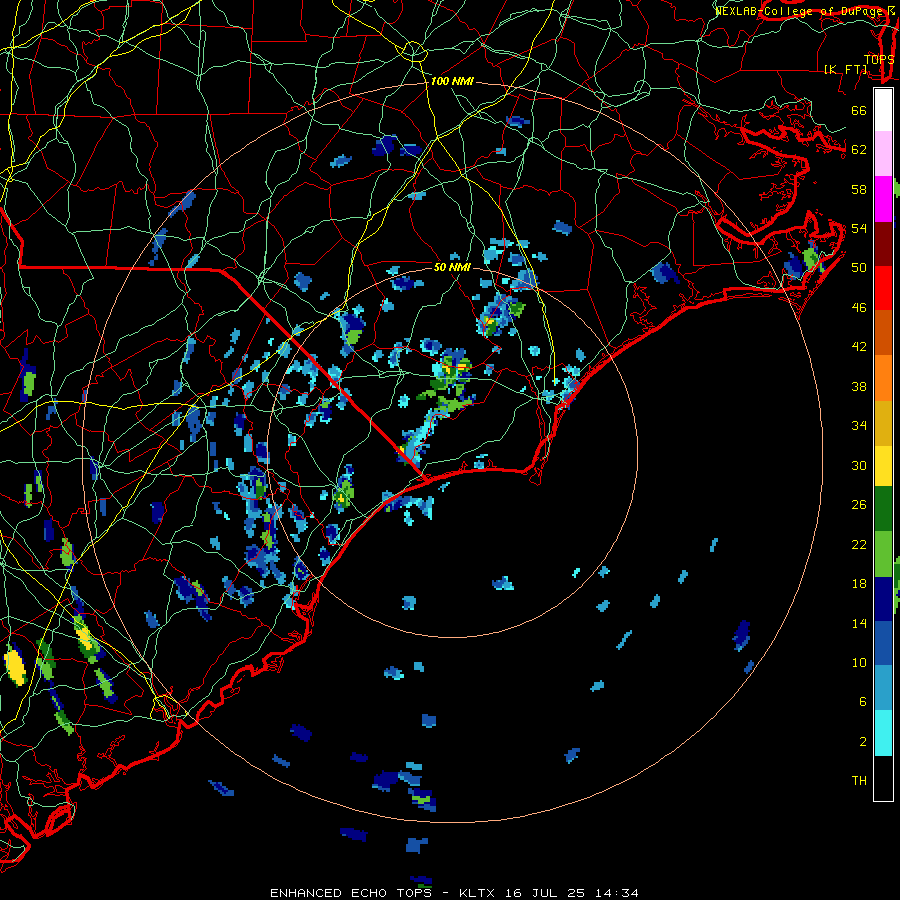900x900 pixels.
Task: Click the yellow 34 kft legend swatch
Action: pos(883,466)
